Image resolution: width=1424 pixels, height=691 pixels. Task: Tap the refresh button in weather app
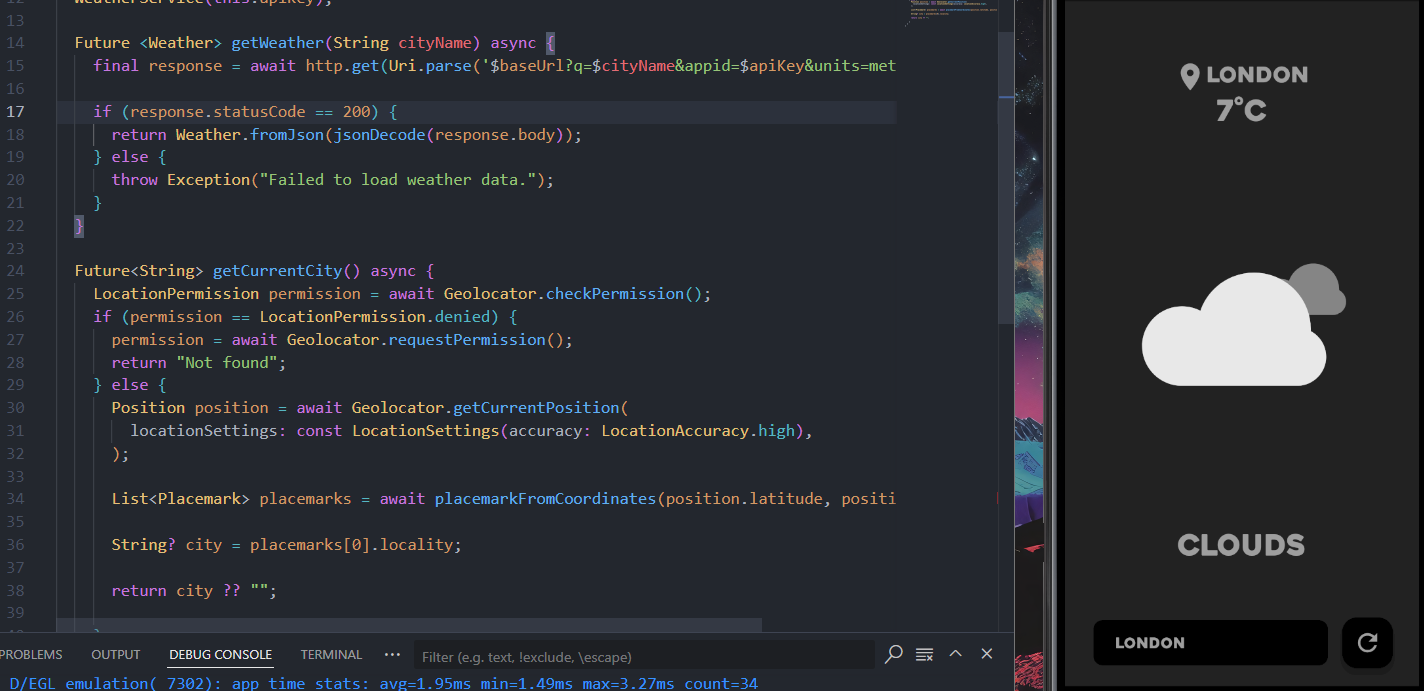coord(1367,643)
